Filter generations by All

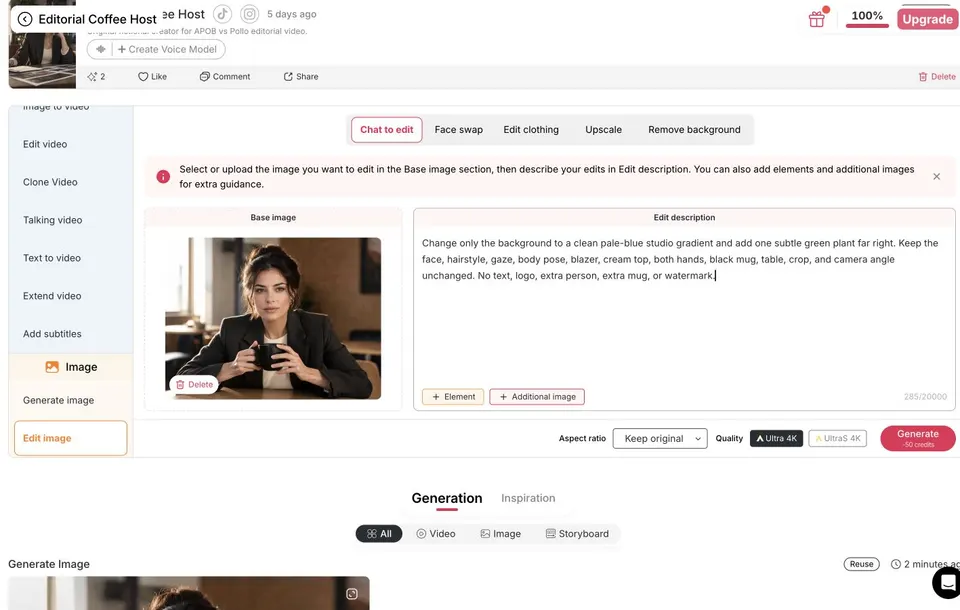tap(379, 534)
